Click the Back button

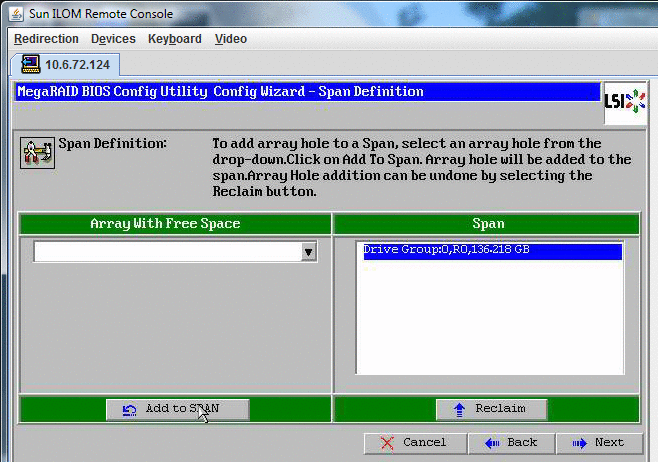512,443
